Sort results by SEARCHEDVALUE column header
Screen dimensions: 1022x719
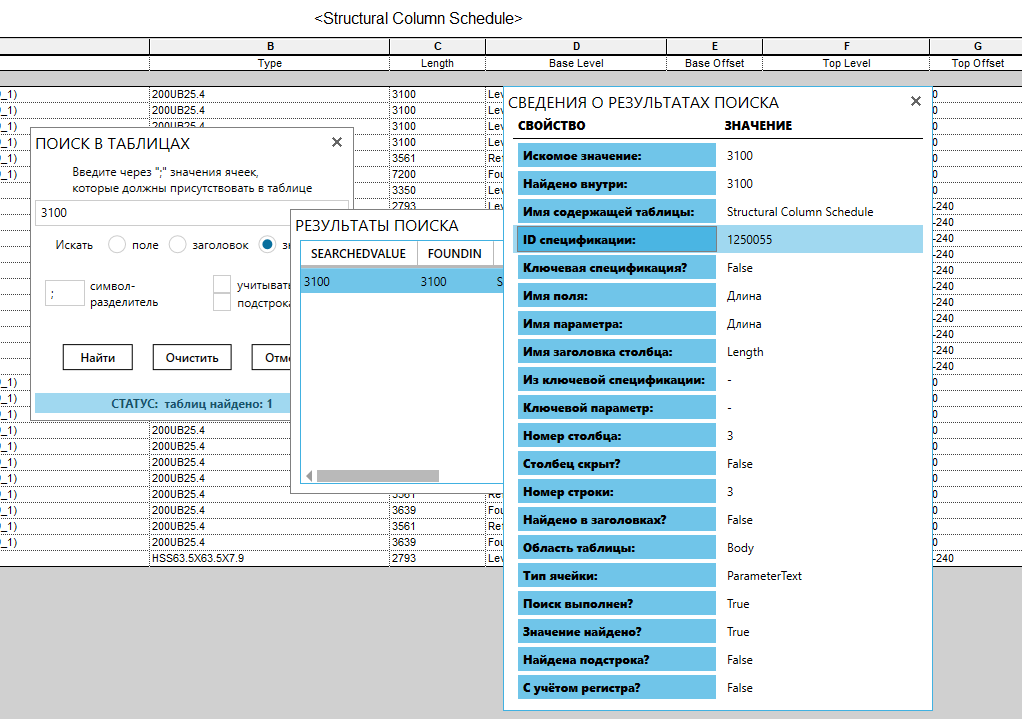tap(358, 254)
